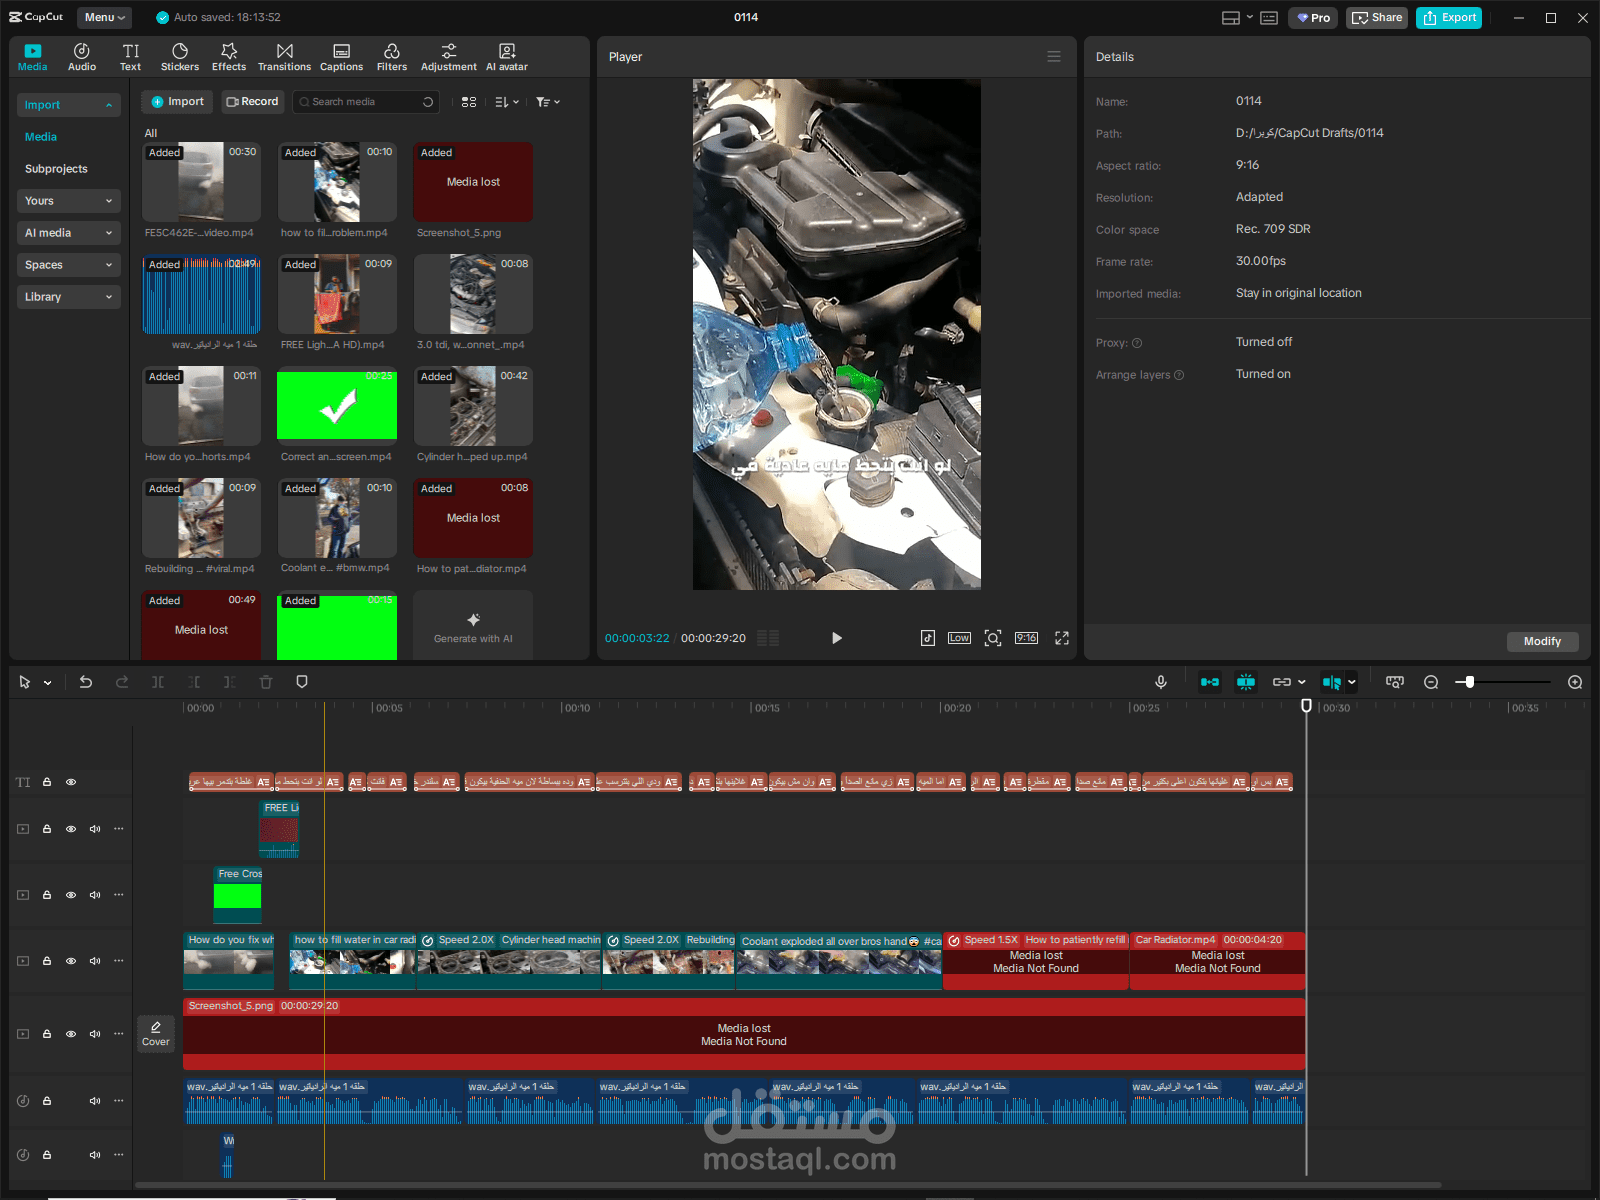Click the AI avatar tool icon
This screenshot has height=1200, width=1600.
(x=507, y=57)
